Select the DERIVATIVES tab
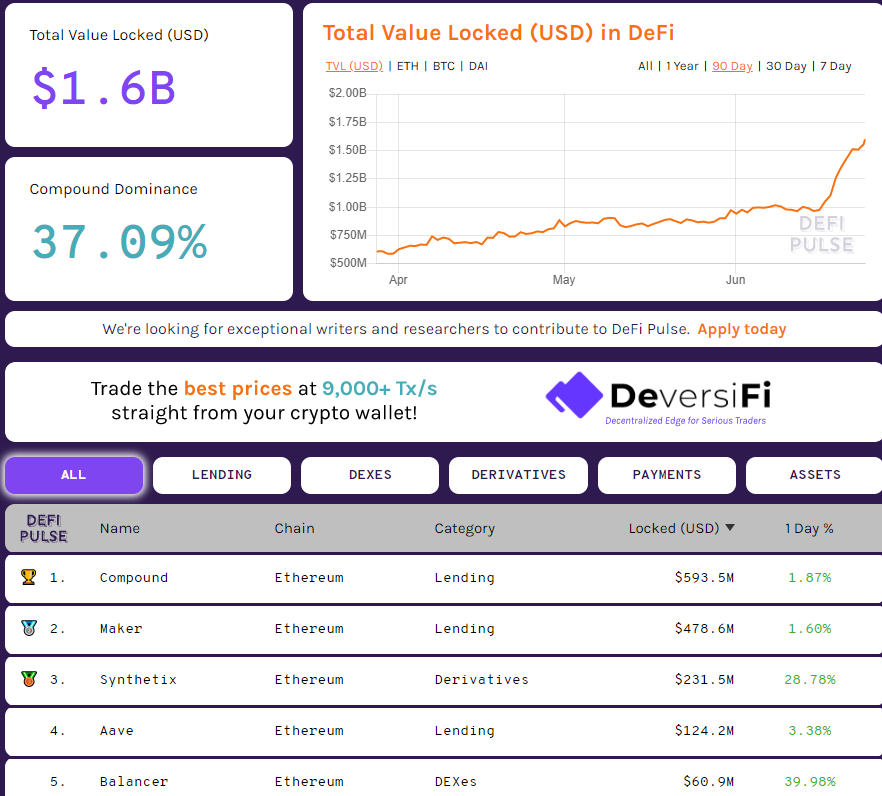This screenshot has height=796, width=882. (518, 475)
